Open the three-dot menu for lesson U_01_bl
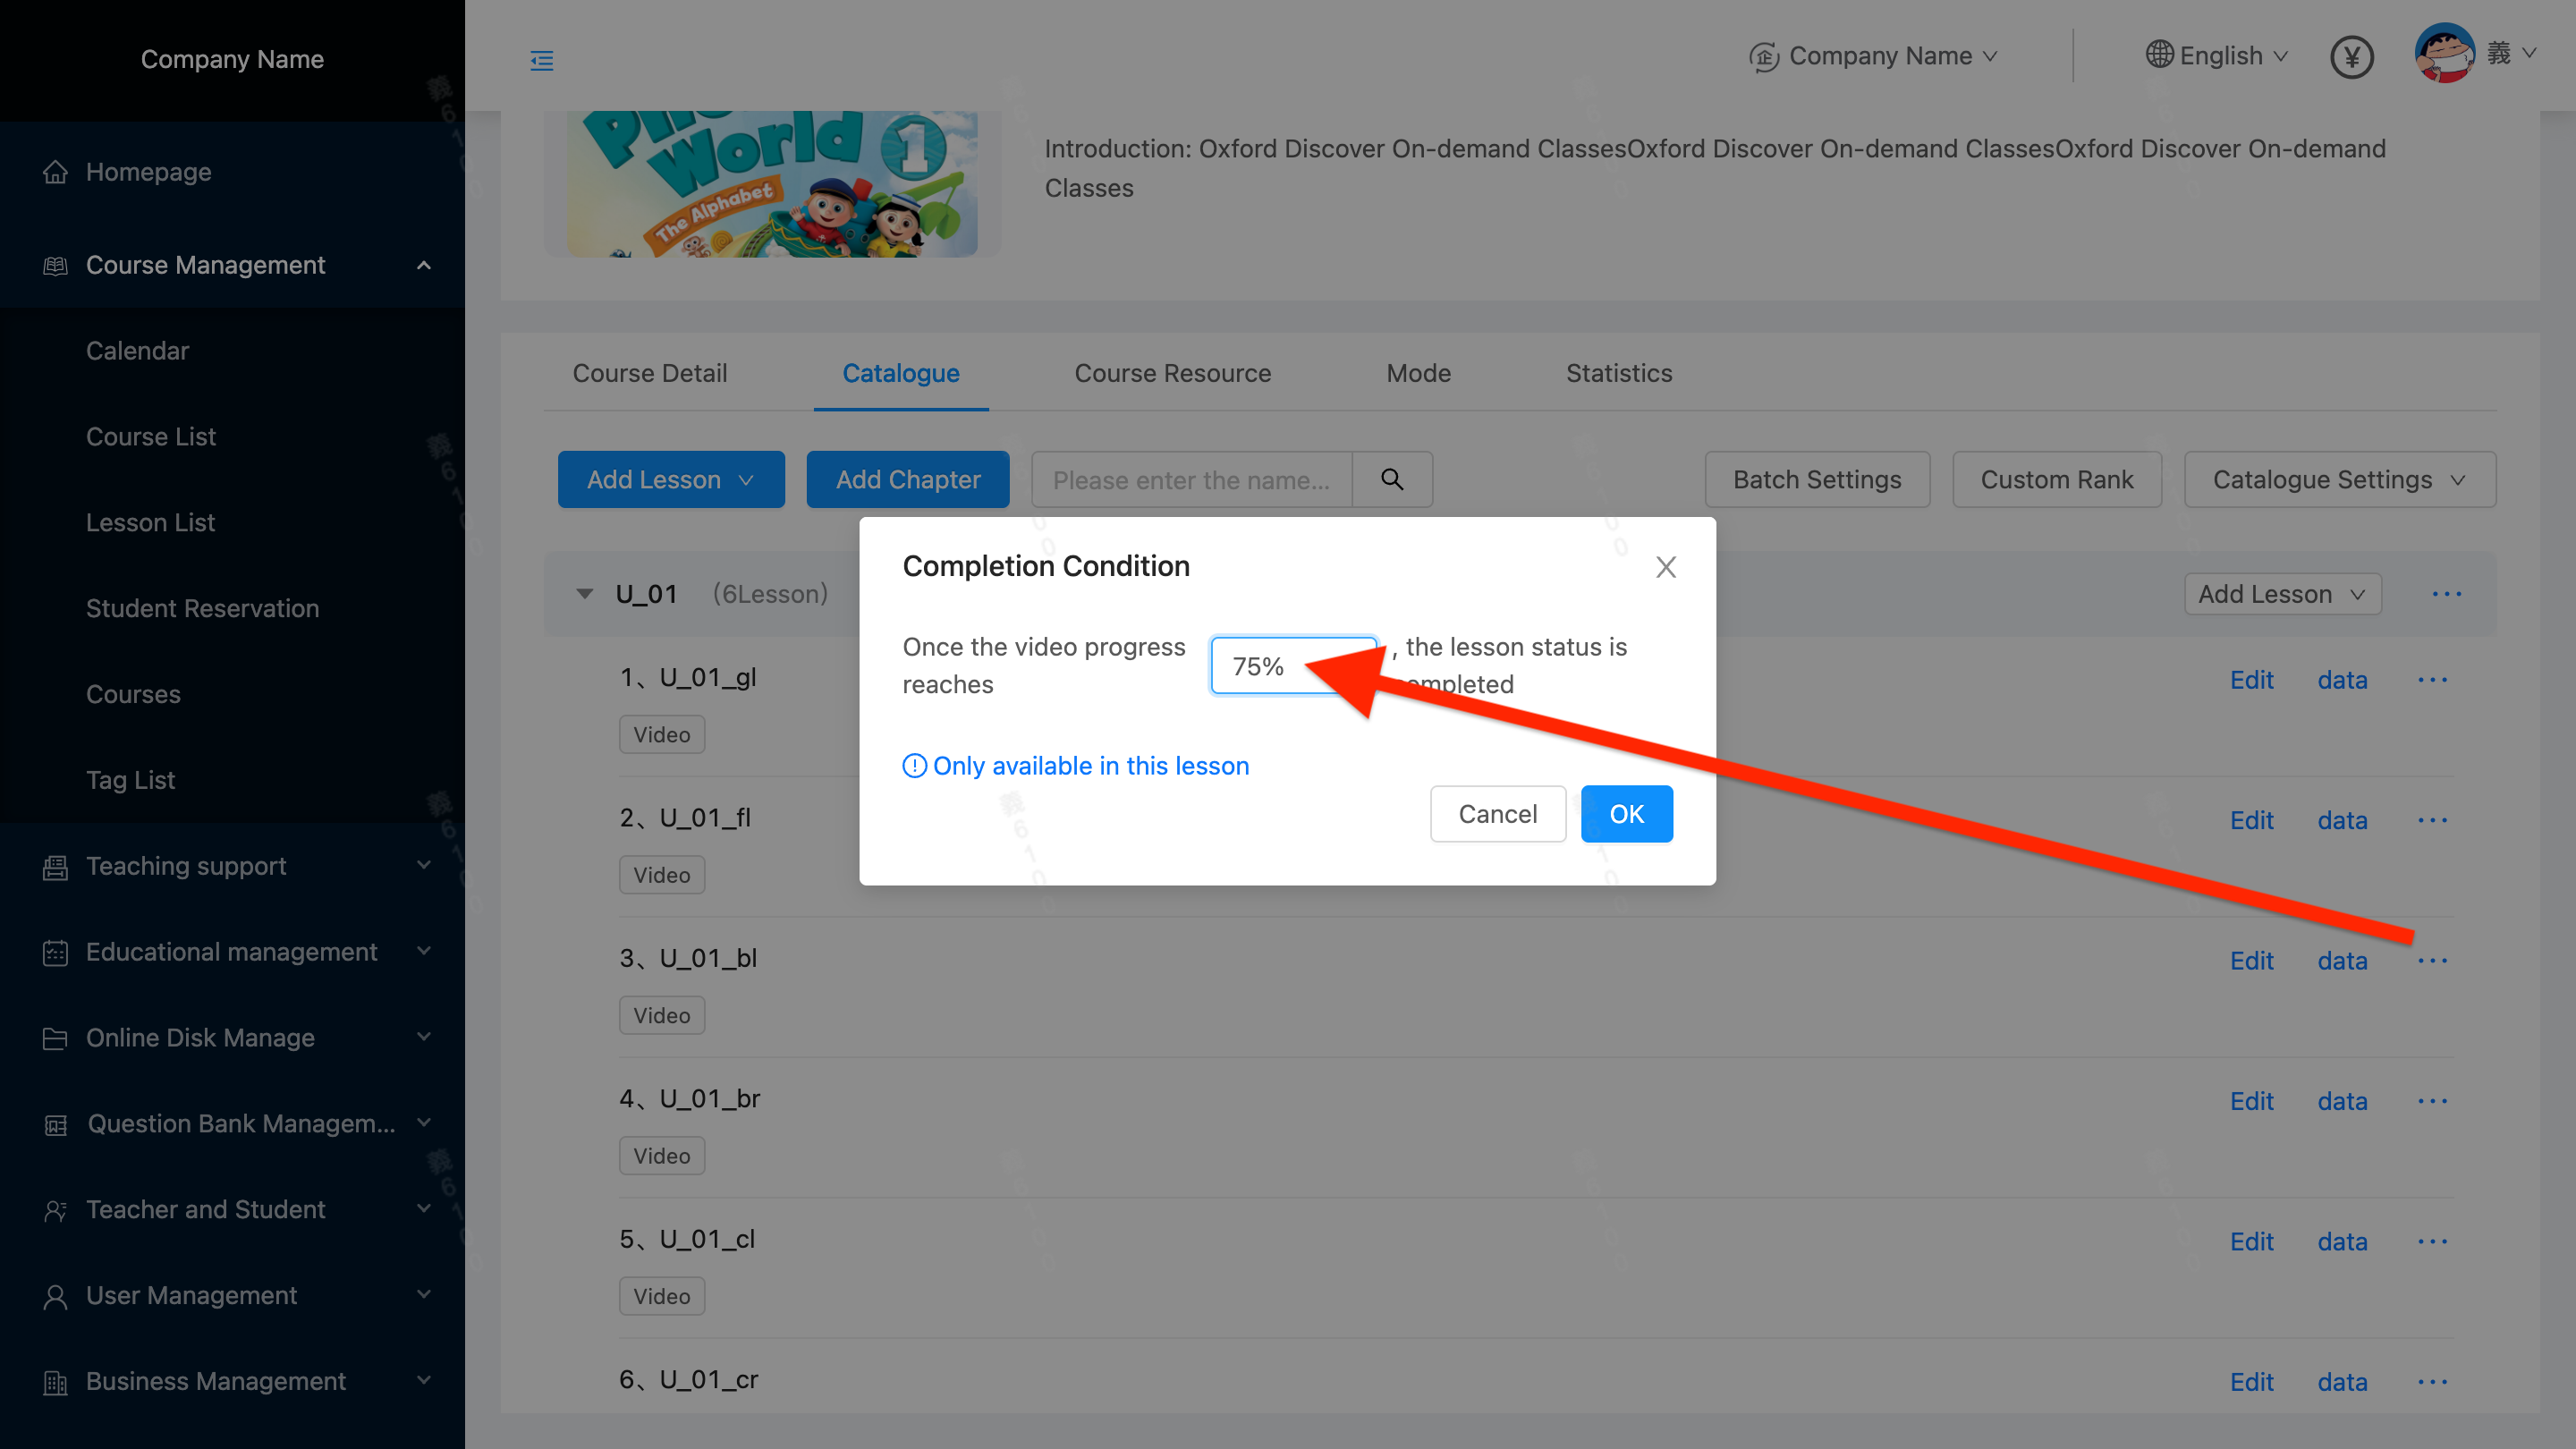This screenshot has width=2576, height=1449. tap(2432, 961)
